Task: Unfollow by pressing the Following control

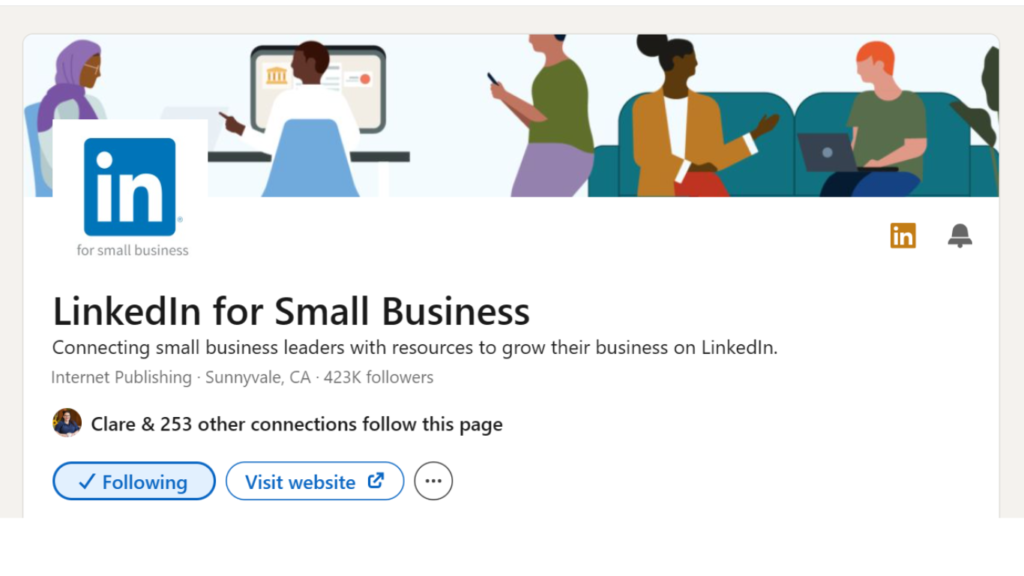Action: [x=133, y=481]
